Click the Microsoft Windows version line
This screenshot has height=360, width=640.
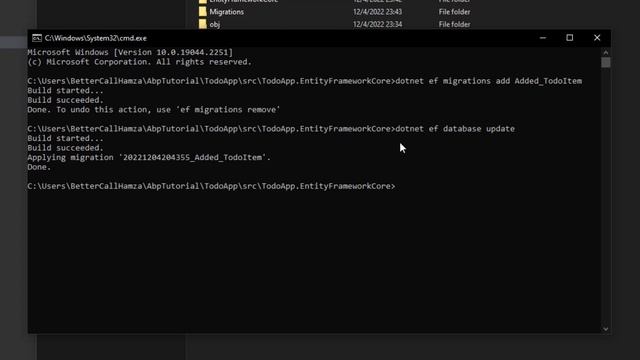pos(130,52)
